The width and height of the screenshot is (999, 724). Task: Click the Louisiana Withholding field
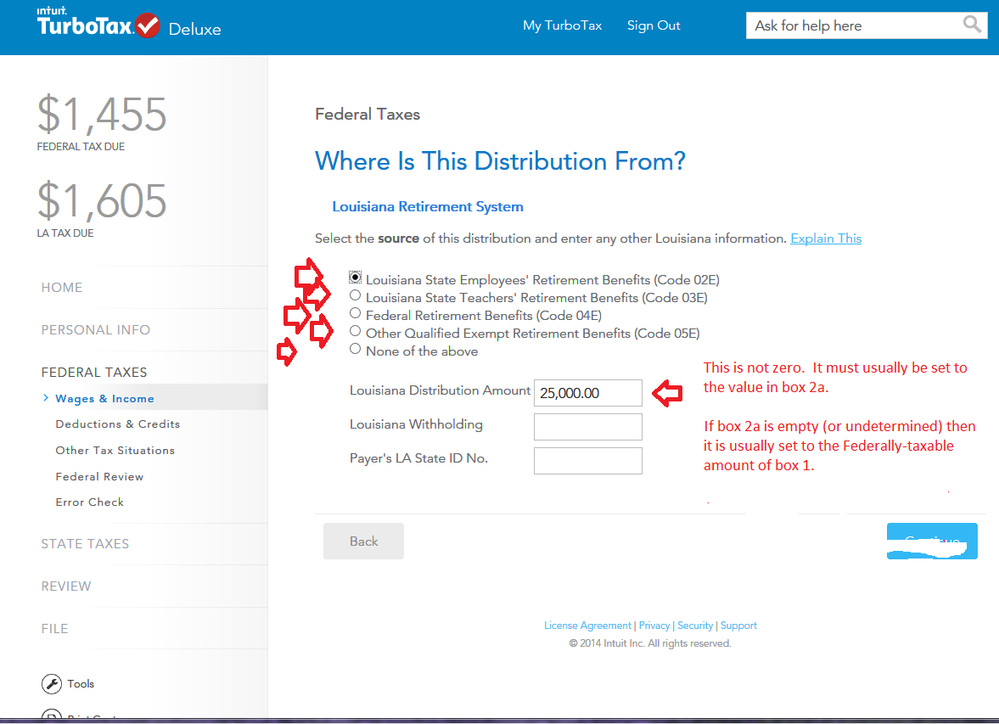click(587, 426)
